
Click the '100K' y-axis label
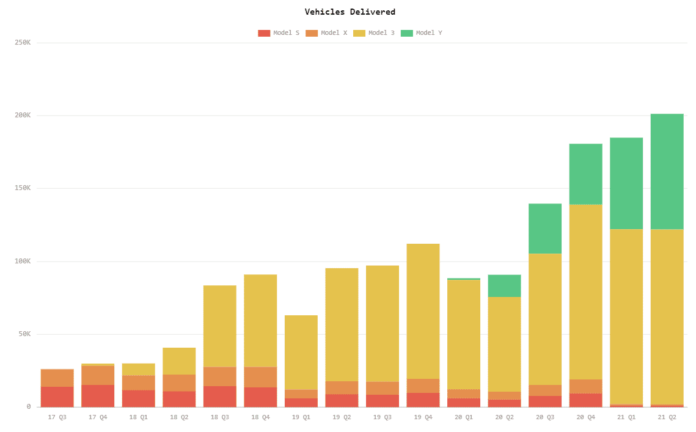(x=23, y=262)
